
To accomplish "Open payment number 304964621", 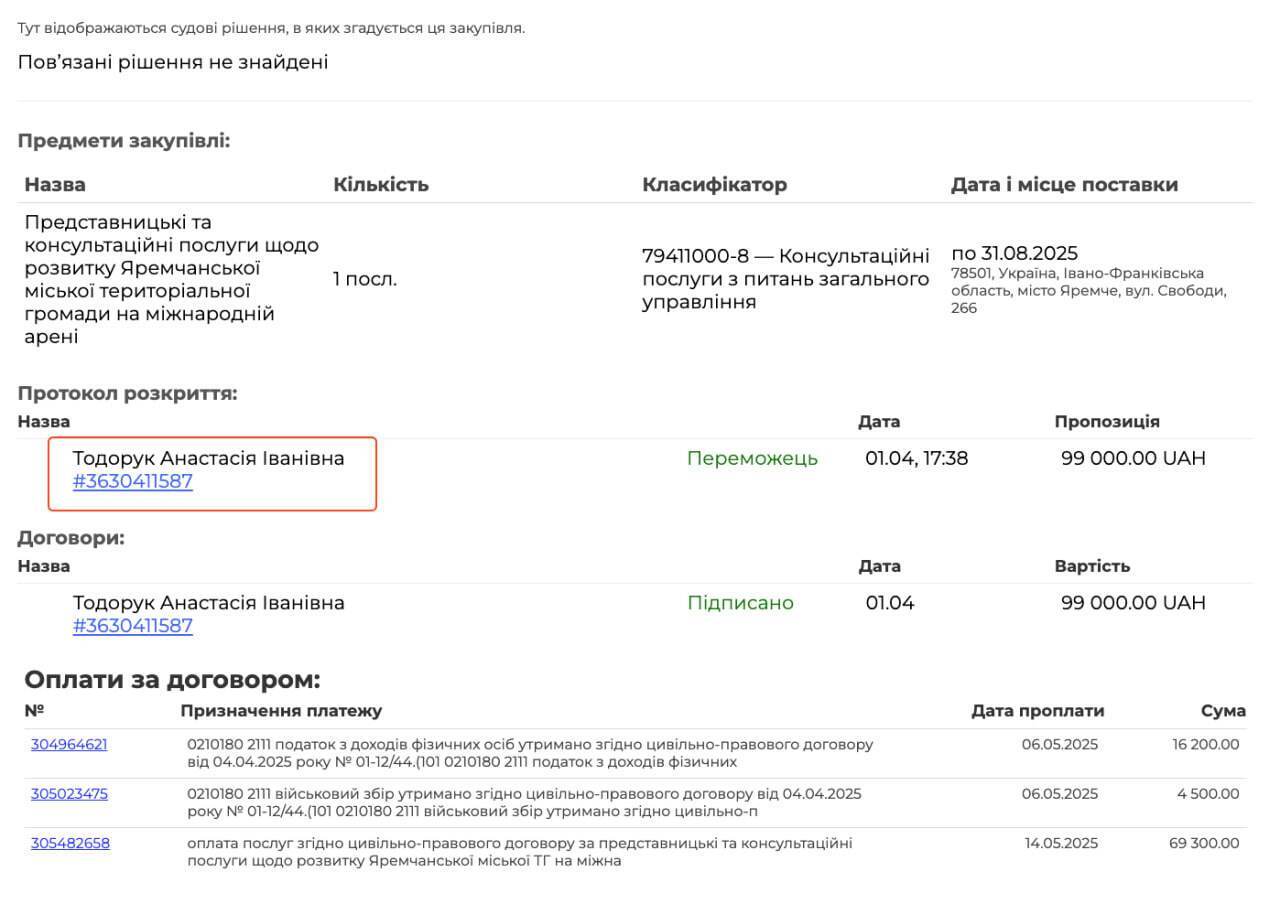I will coord(69,745).
